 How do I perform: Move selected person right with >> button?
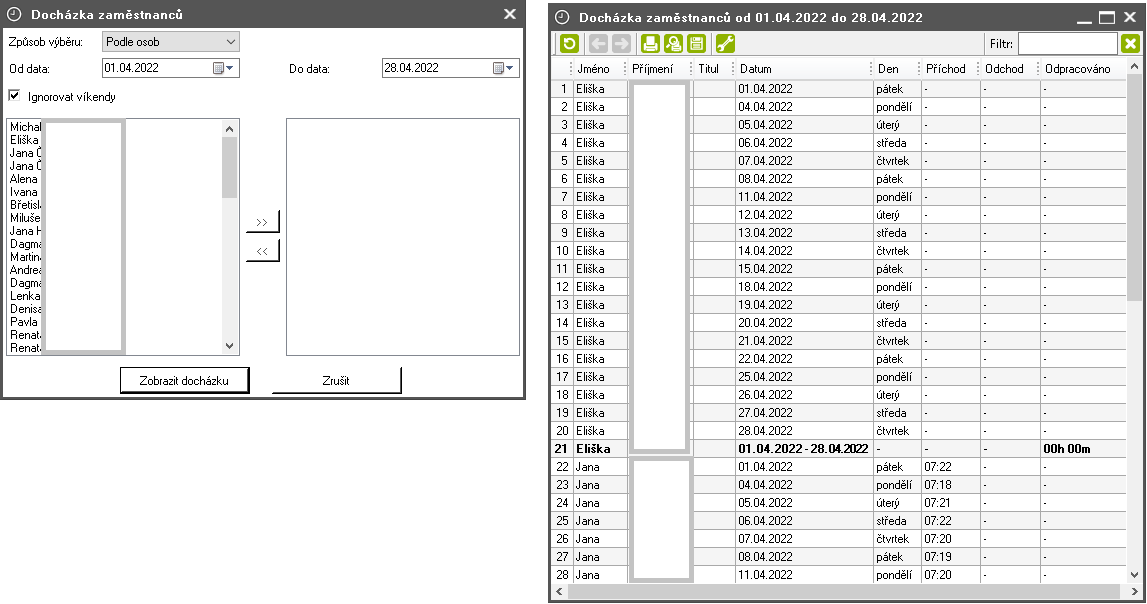pos(263,222)
